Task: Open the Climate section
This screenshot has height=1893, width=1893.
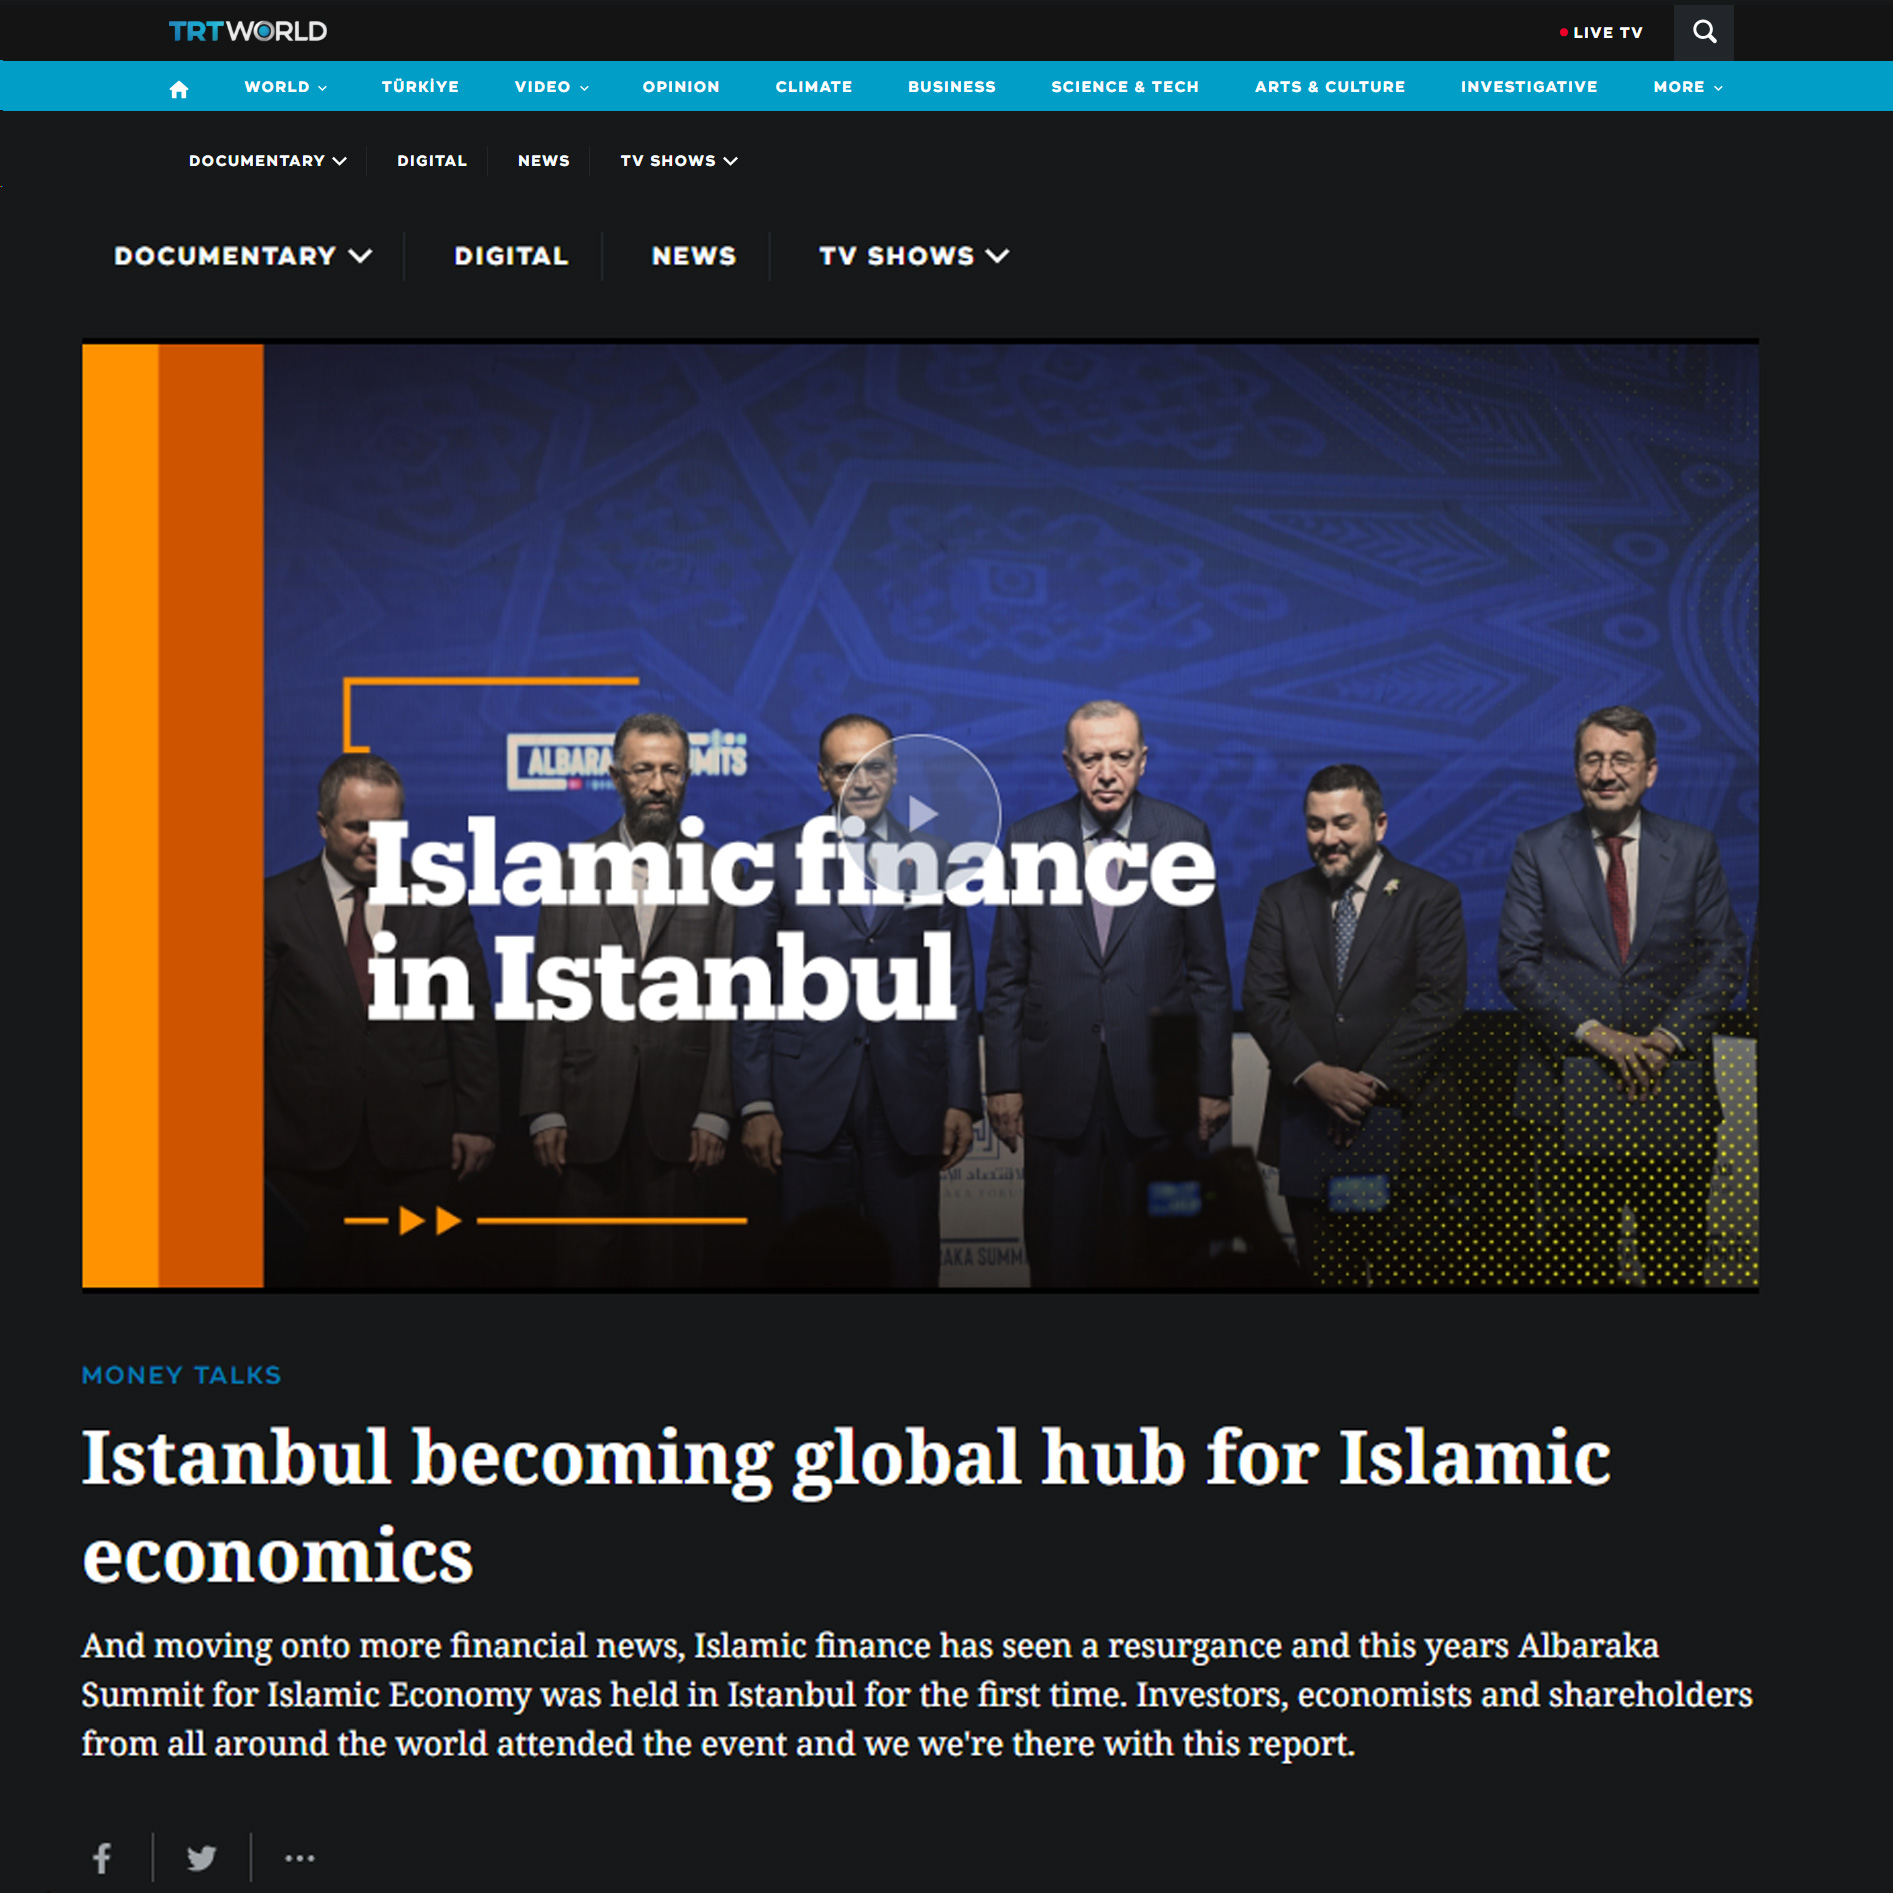Action: click(813, 87)
